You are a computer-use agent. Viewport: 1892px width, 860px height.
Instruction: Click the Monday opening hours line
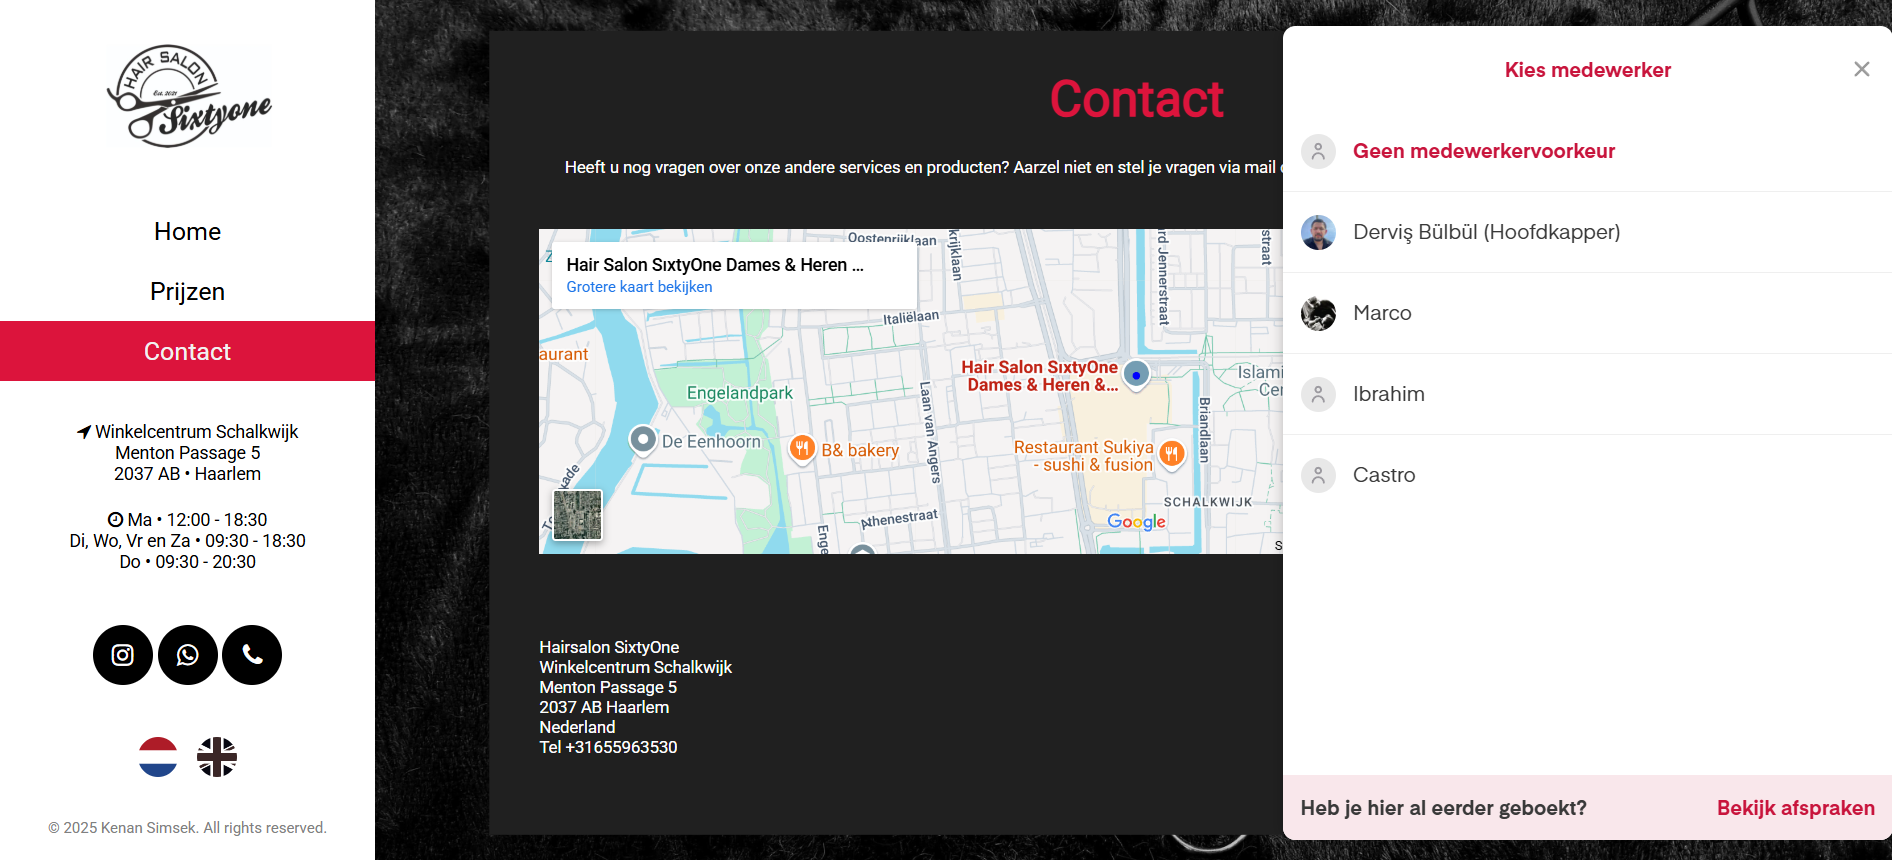click(188, 520)
